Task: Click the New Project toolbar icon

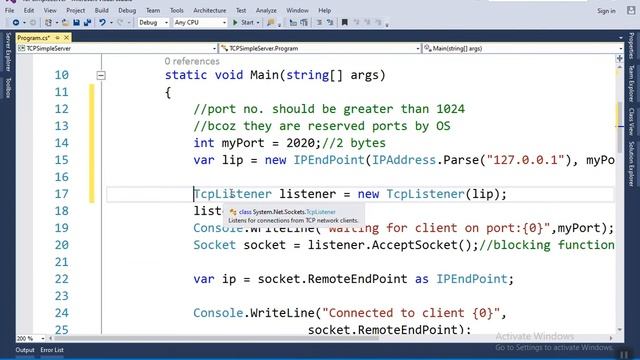Action: (48, 23)
